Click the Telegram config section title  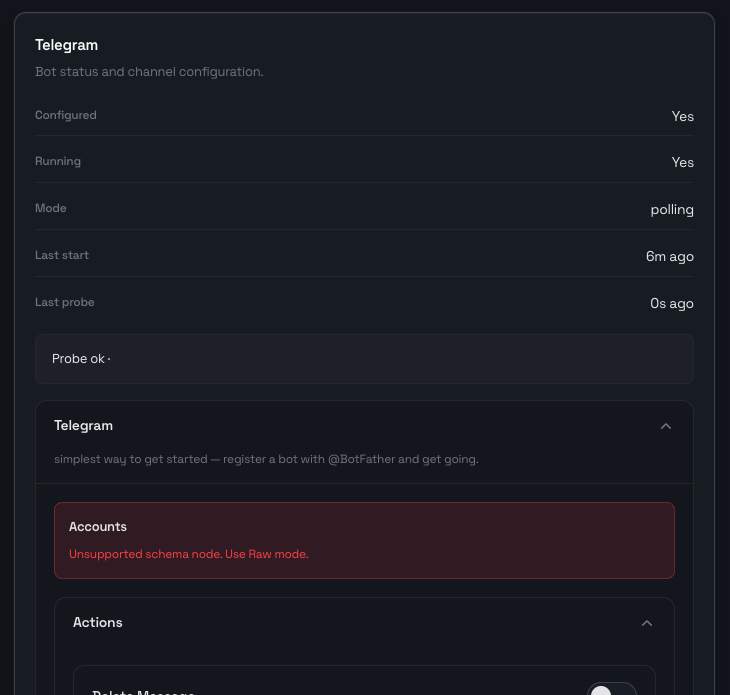tap(83, 425)
